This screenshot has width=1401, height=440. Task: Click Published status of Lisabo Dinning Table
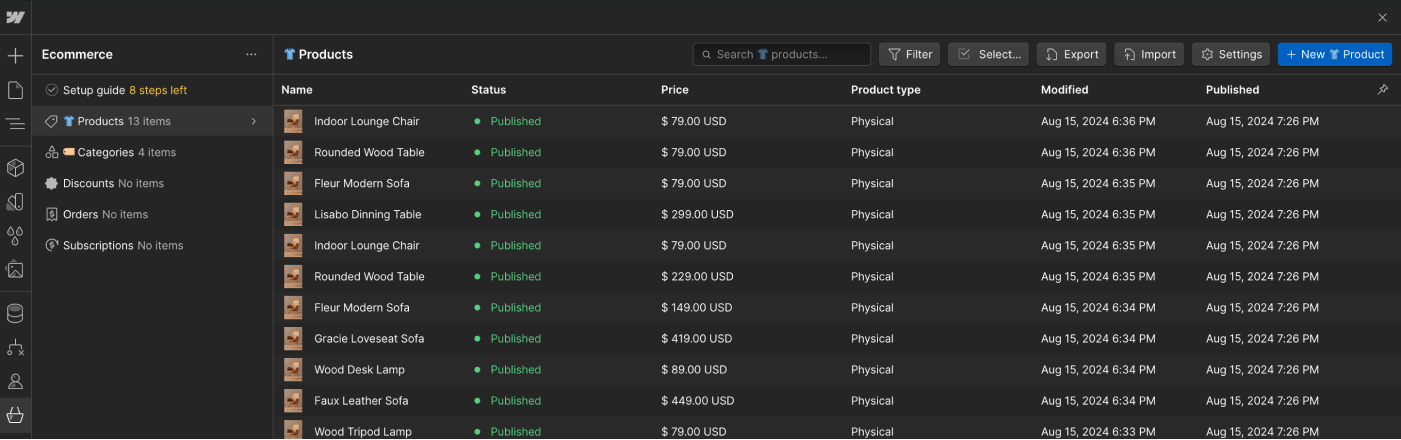click(515, 214)
